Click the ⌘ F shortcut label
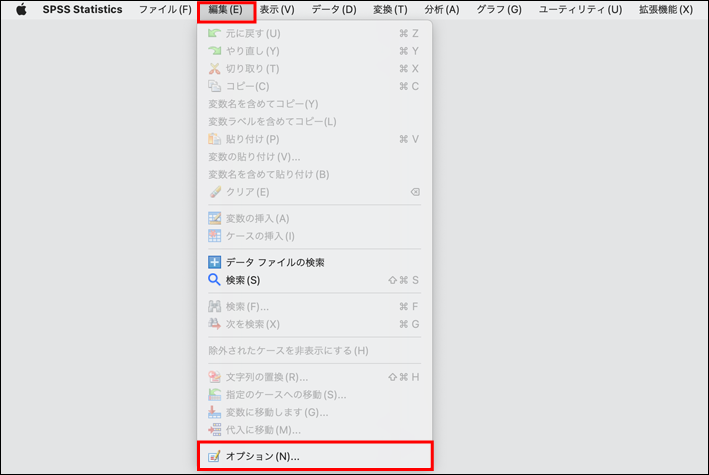The image size is (709, 475). pos(409,307)
